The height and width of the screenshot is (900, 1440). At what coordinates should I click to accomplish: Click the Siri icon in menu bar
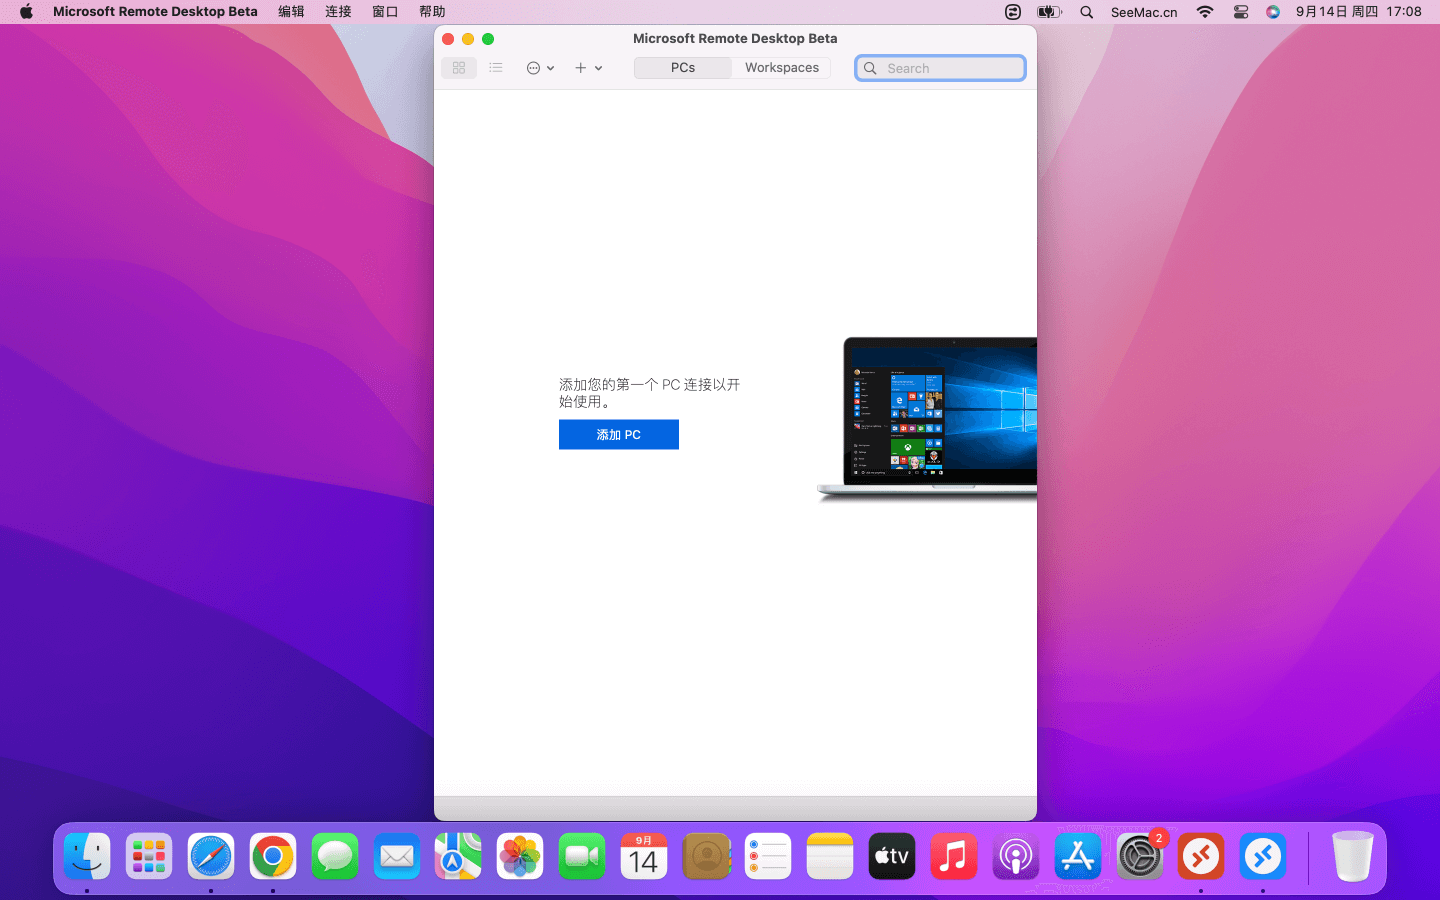click(1273, 12)
